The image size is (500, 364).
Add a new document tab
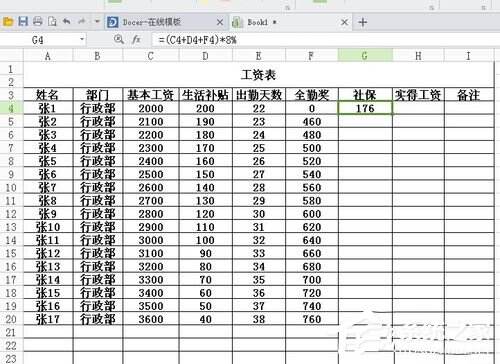click(363, 22)
